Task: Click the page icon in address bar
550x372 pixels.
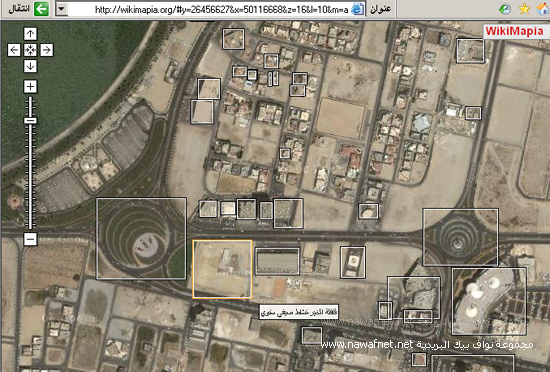Action: point(357,9)
